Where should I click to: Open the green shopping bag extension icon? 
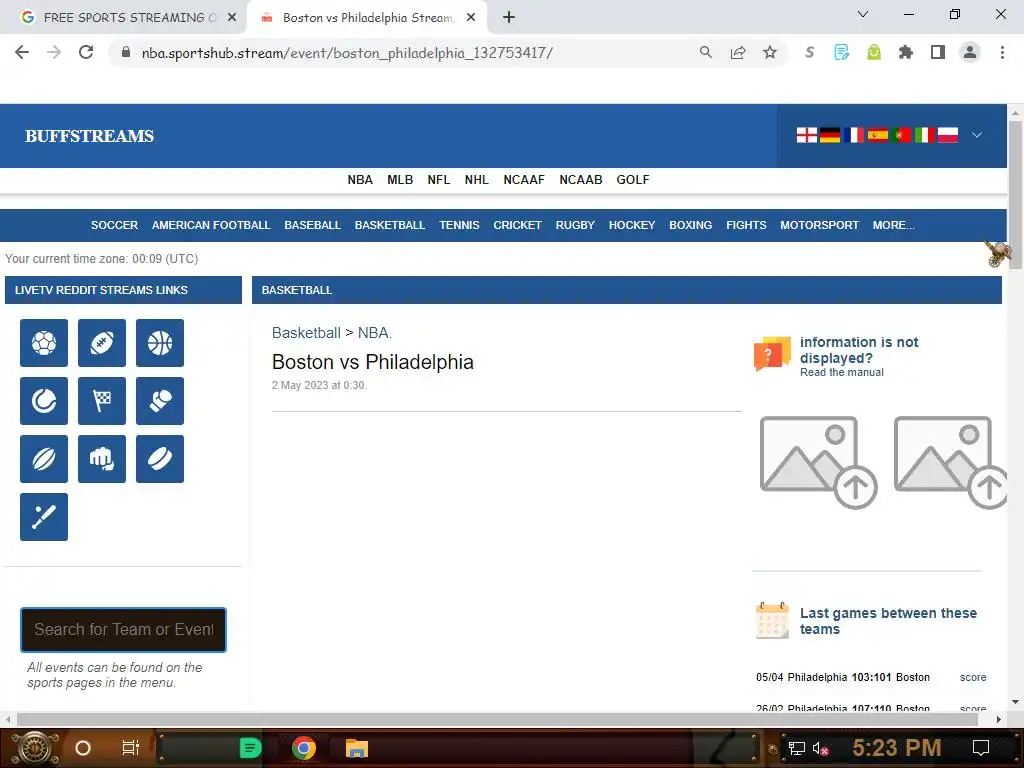[874, 52]
